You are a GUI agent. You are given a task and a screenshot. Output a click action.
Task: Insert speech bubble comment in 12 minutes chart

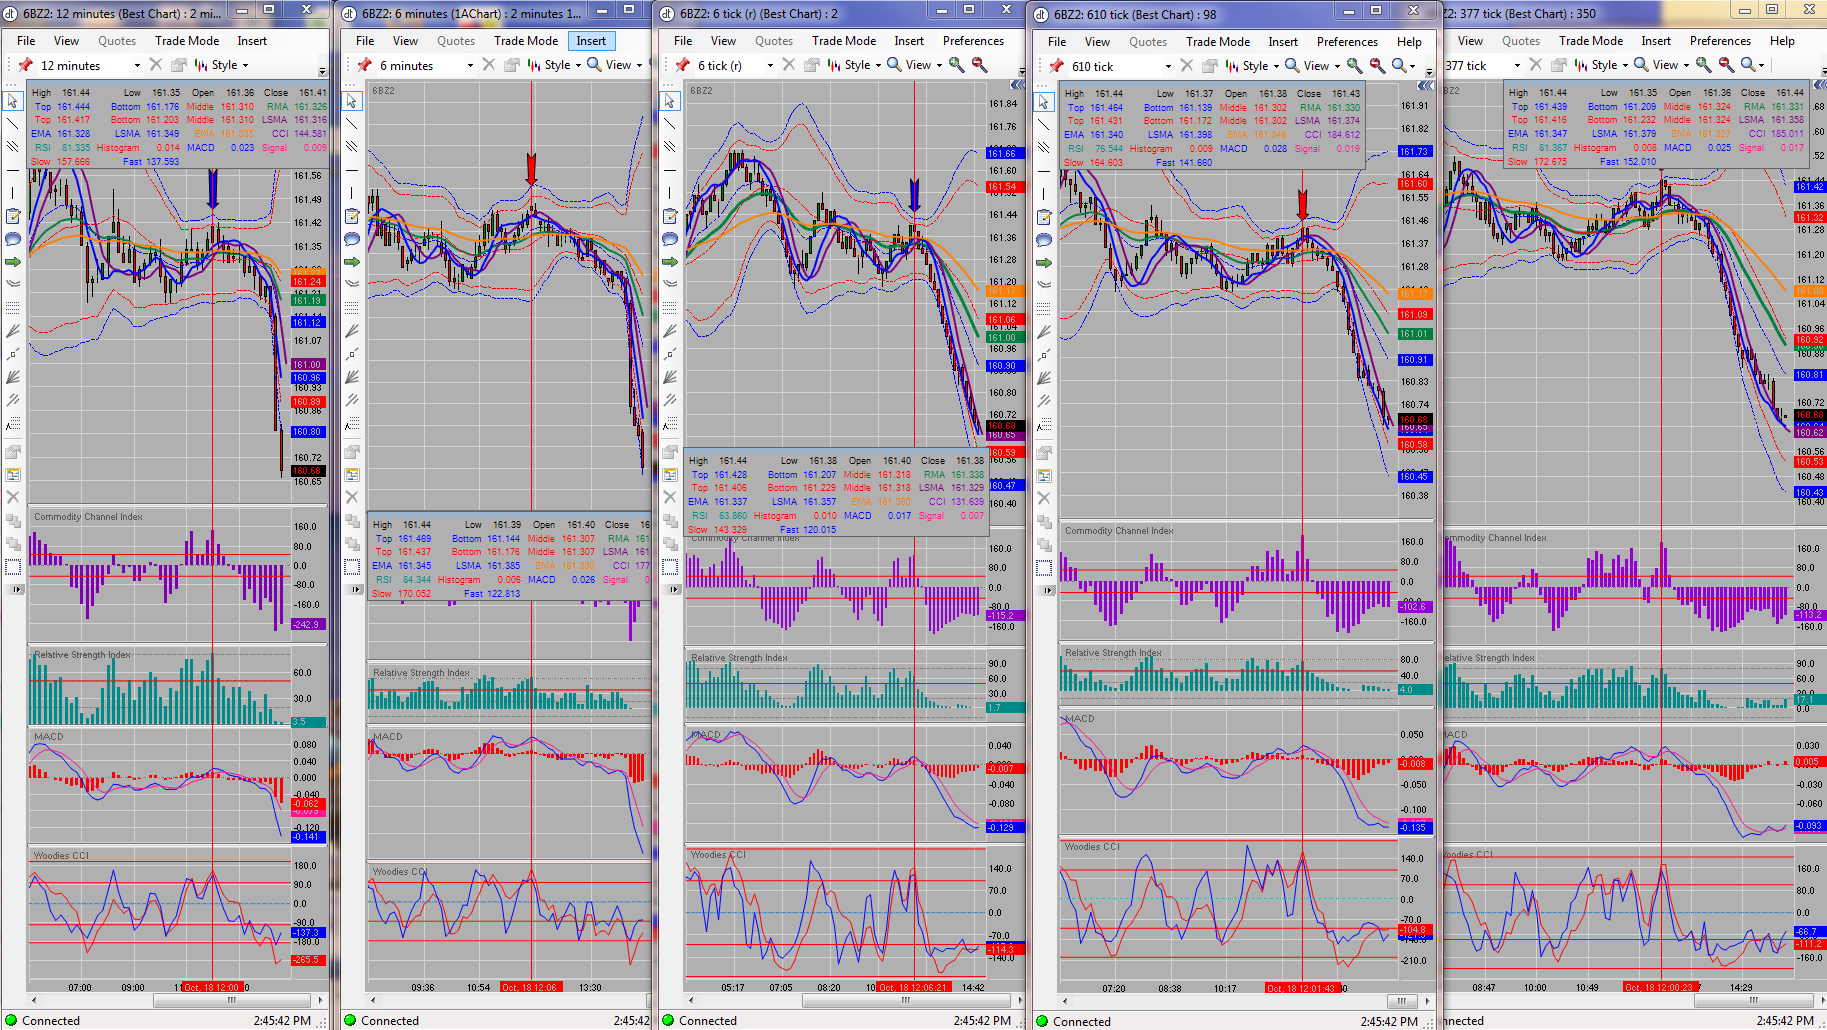[x=13, y=238]
